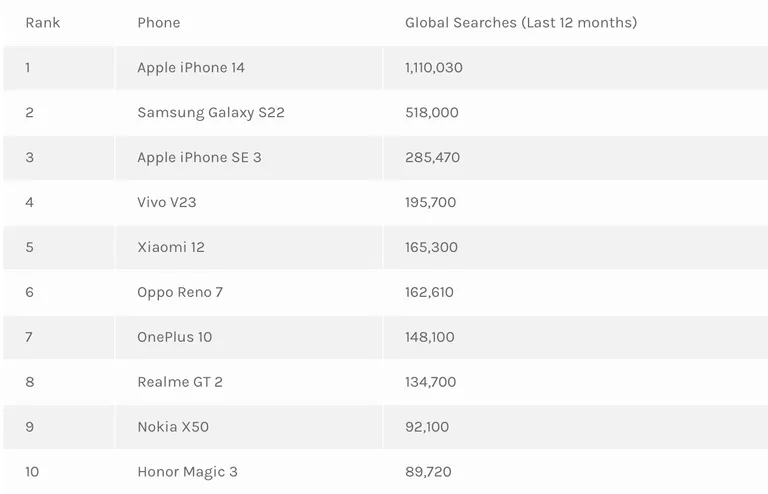Click the 1,110,030 search count value
Screen dimensions: 768x494
(433, 68)
